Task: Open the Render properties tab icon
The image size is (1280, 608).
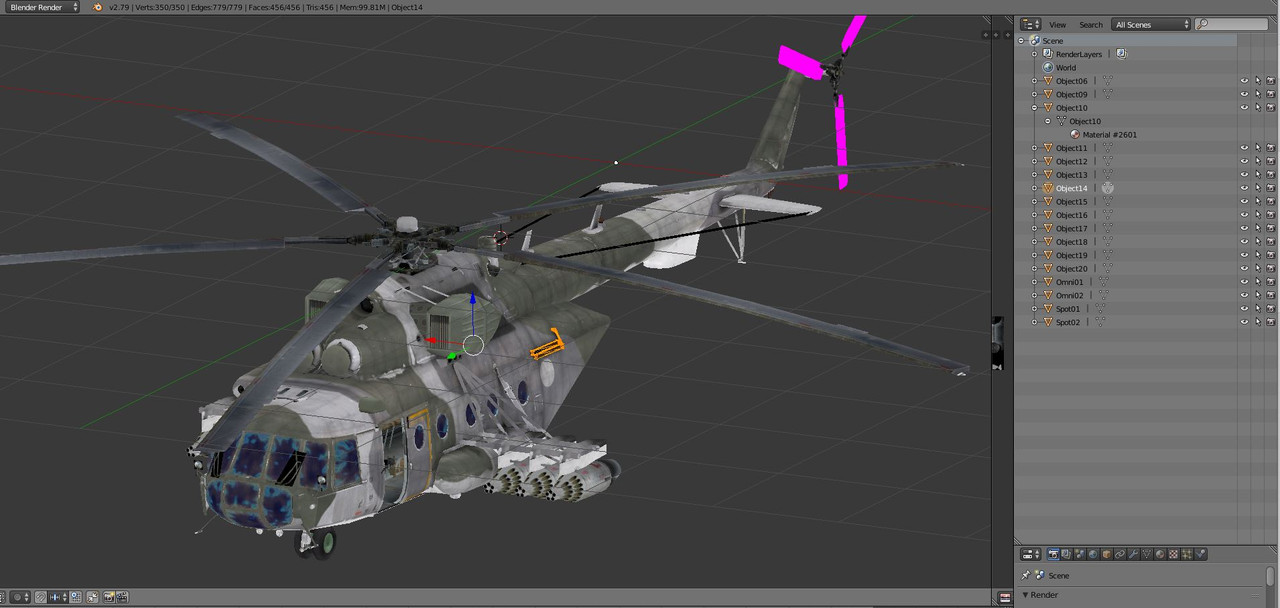Action: click(x=1053, y=554)
